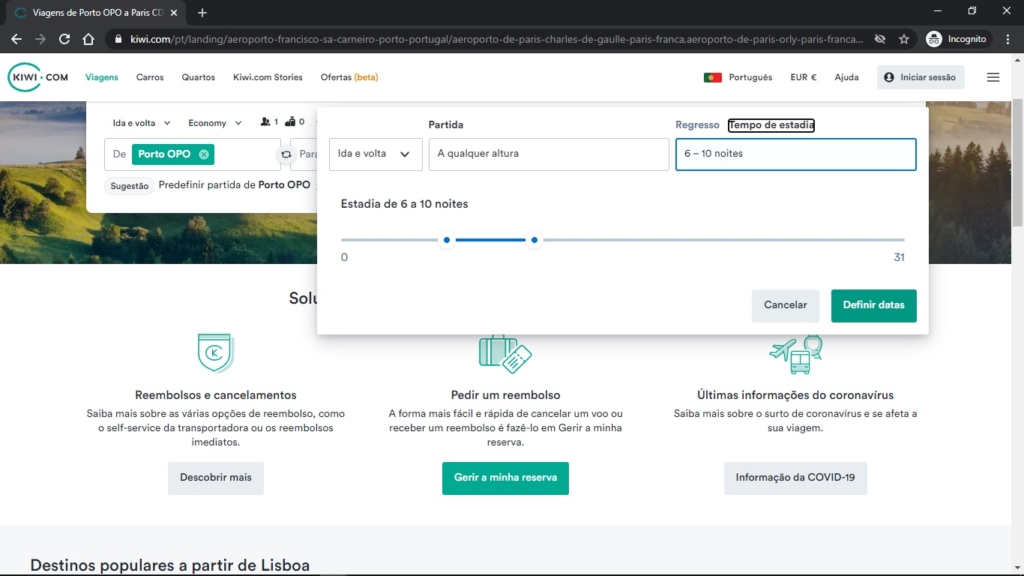Go to Ofertas (beta) in navigation
This screenshot has height=576, width=1024.
349,77
